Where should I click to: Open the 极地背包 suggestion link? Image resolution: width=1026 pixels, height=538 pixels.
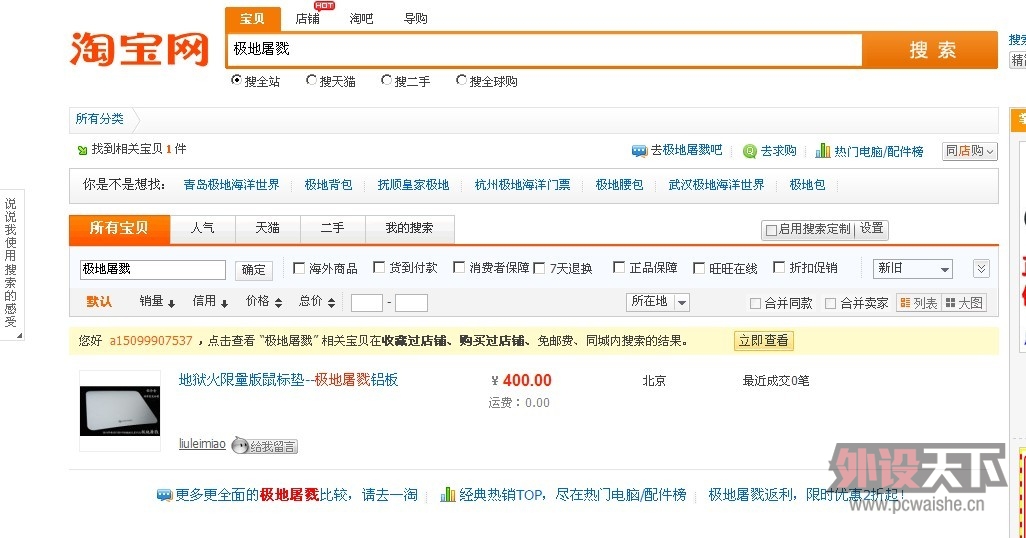coord(328,185)
